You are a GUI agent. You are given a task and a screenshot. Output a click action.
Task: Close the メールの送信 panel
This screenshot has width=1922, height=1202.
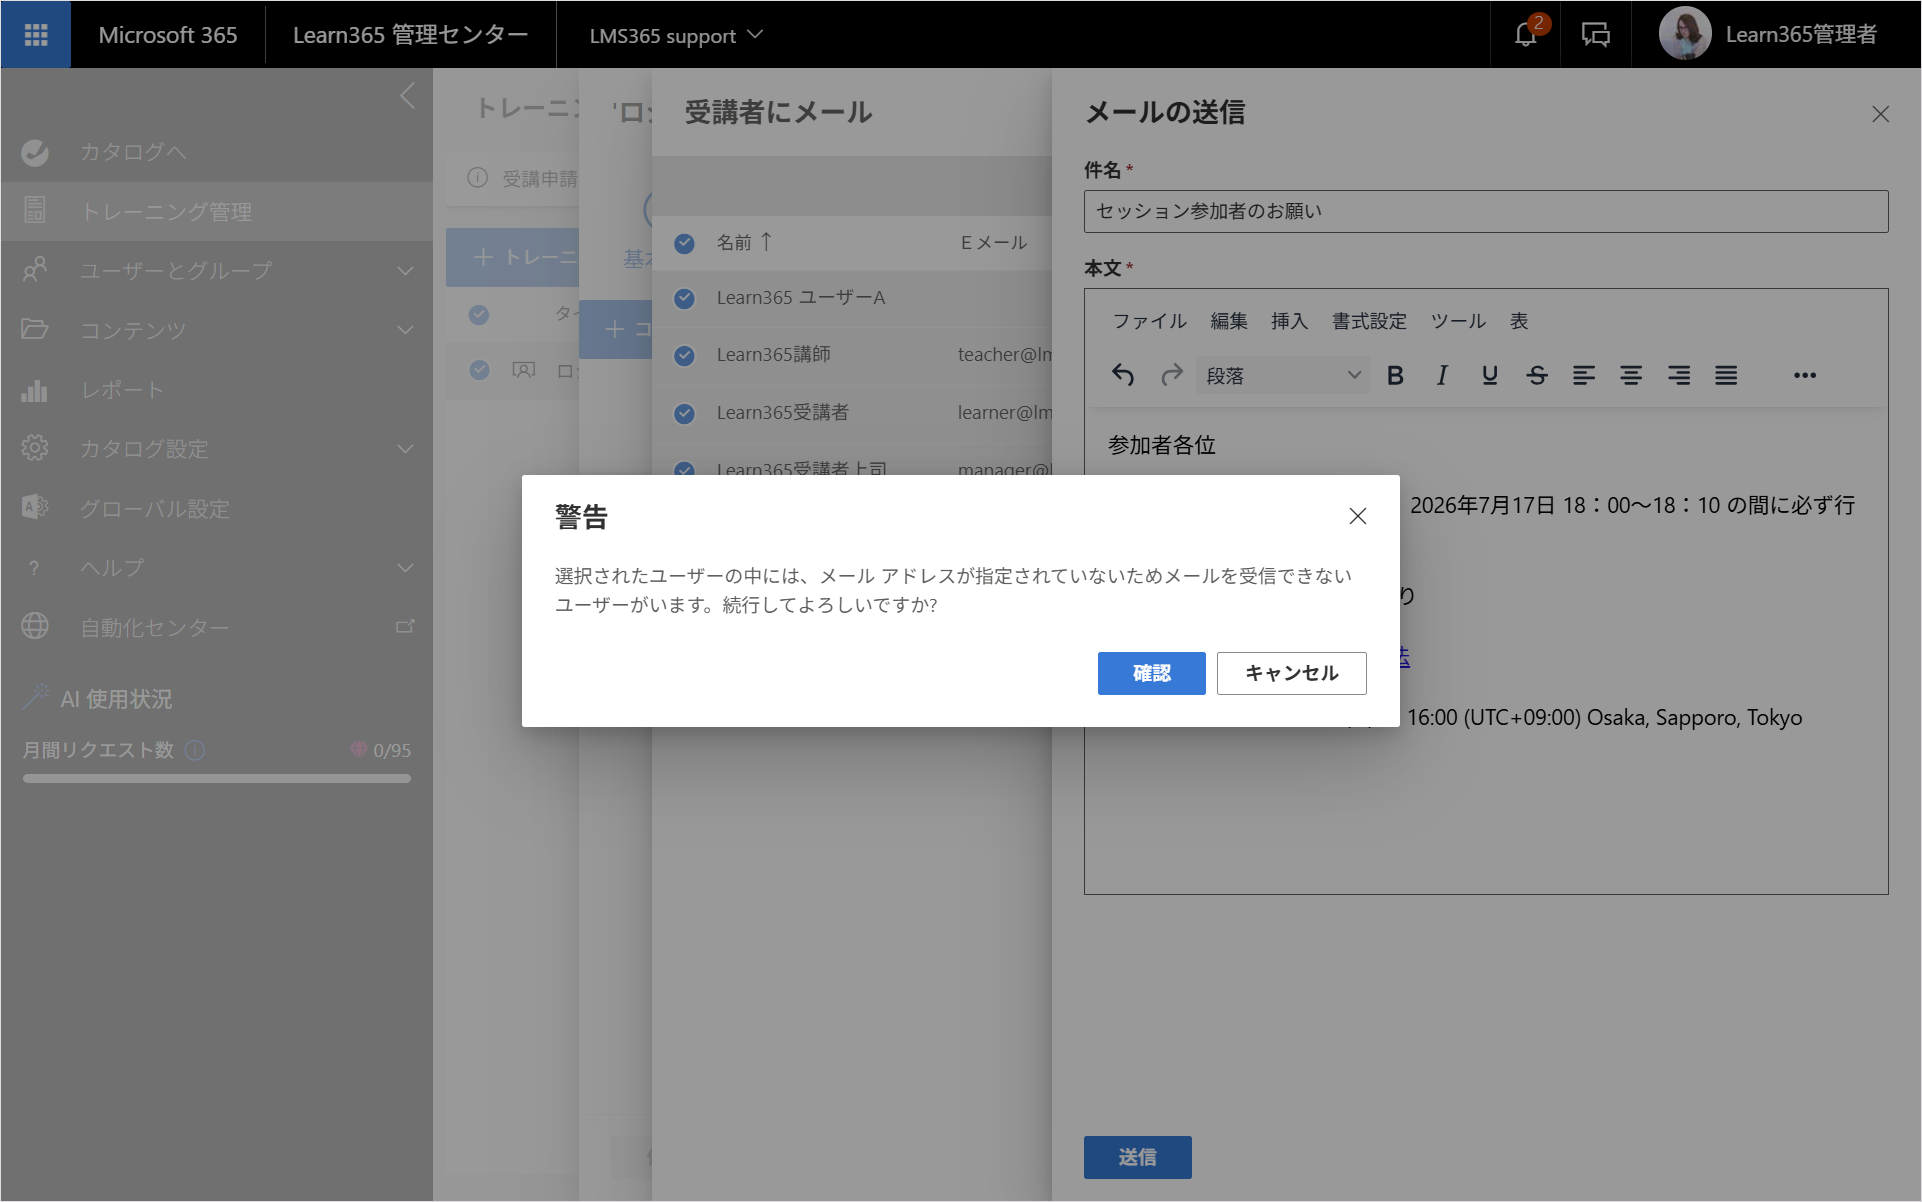click(x=1881, y=114)
